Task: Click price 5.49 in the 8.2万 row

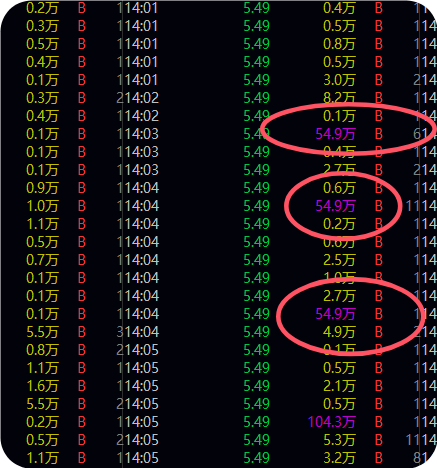Action: pos(256,98)
